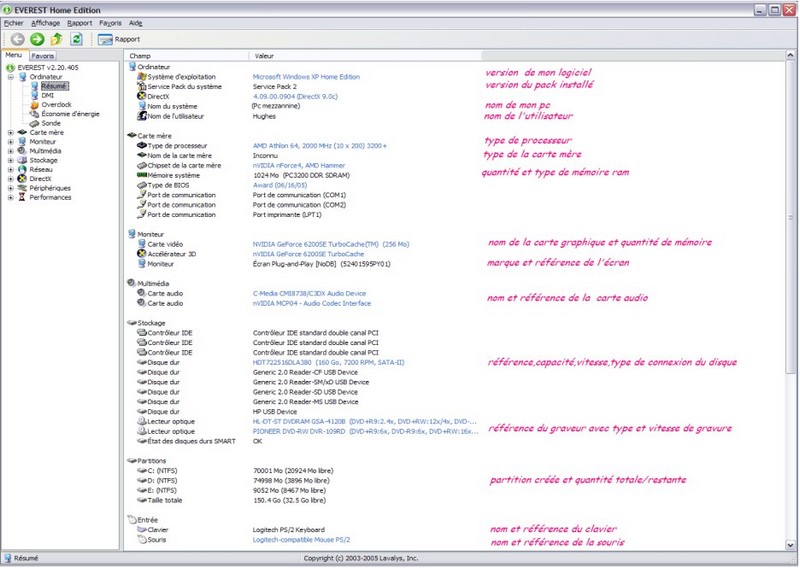Click the Souris mouse icon
Screen dimensions: 800x568
click(142, 539)
